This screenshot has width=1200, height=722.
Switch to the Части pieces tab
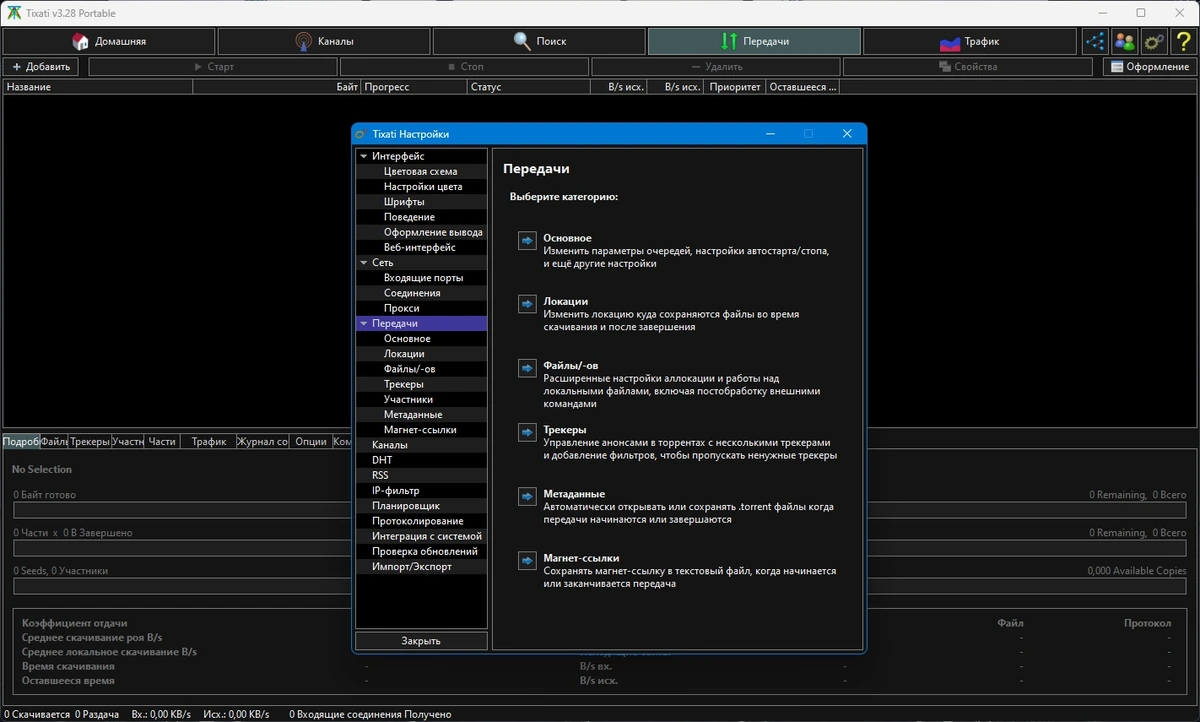[162, 441]
